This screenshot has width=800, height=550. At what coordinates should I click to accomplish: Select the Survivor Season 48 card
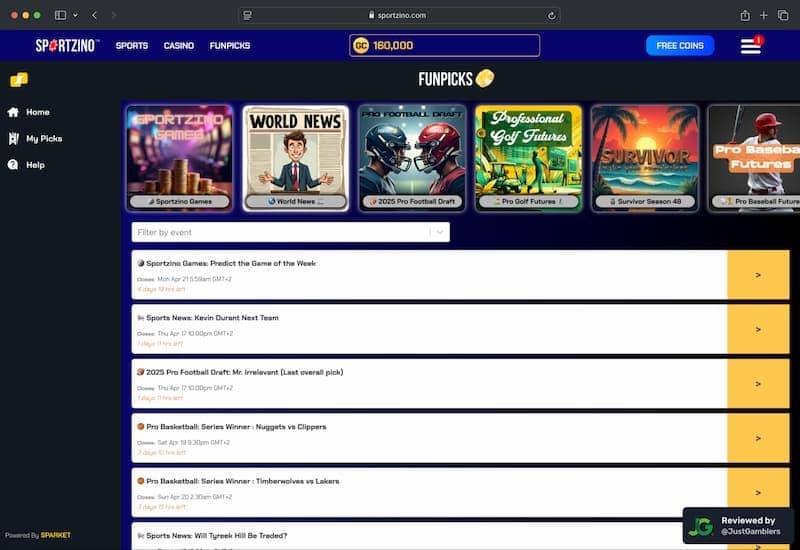click(x=645, y=158)
